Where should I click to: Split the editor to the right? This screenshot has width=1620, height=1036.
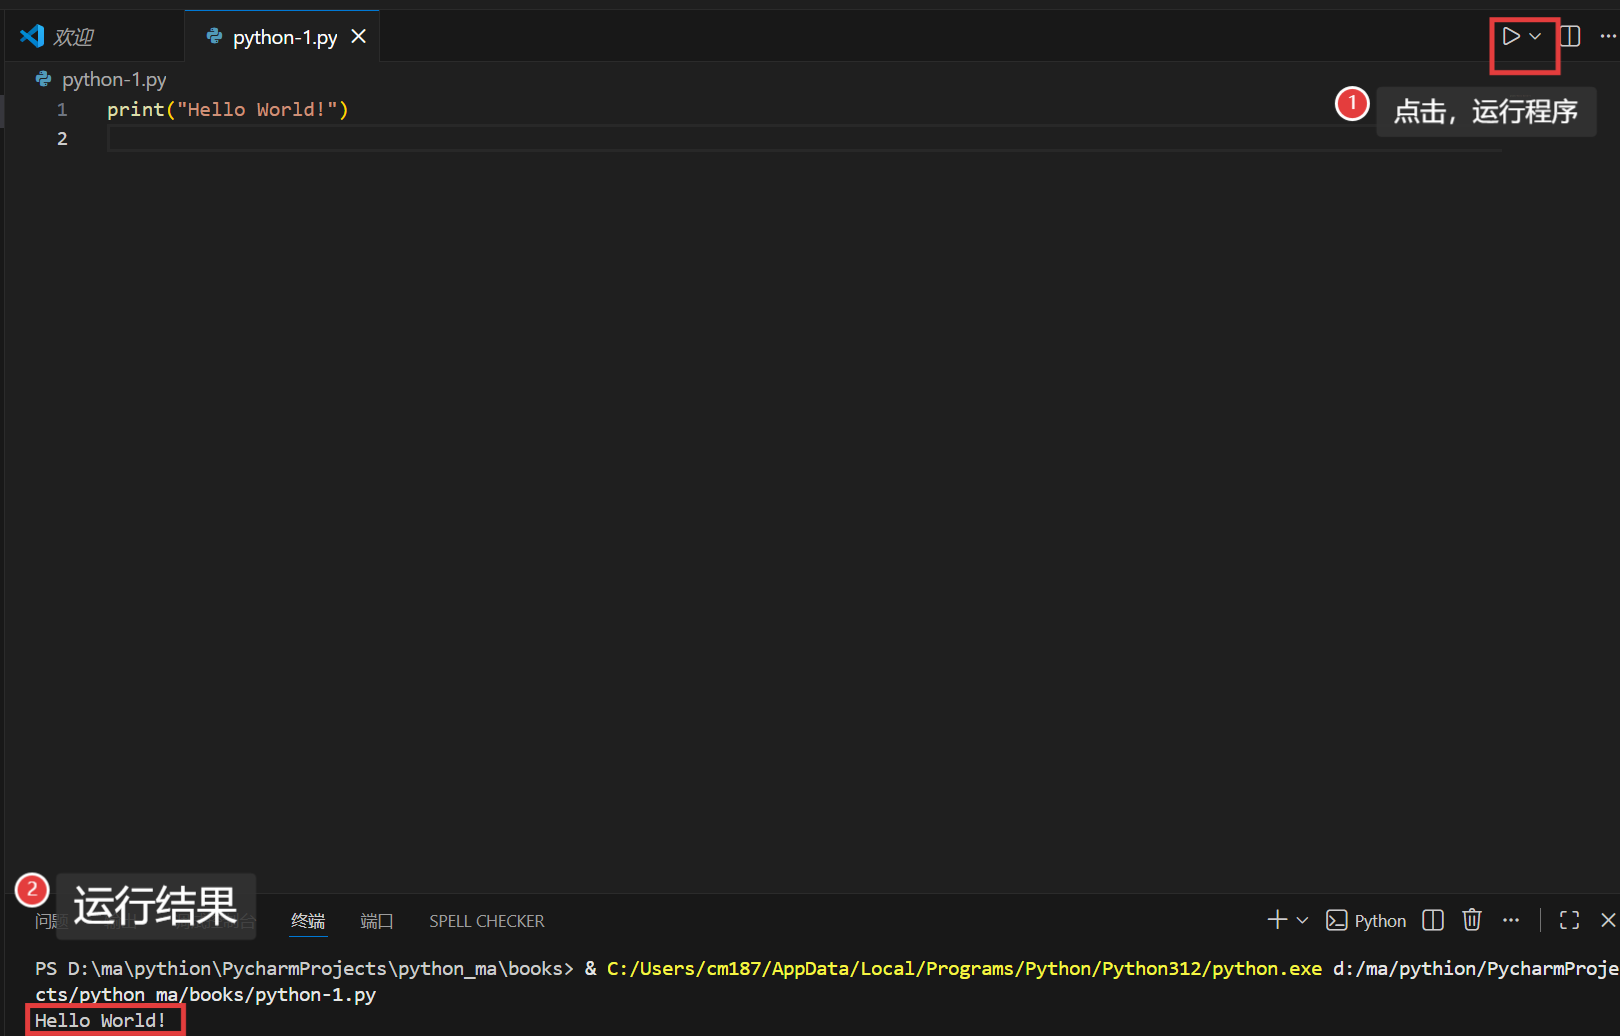pyautogui.click(x=1570, y=37)
